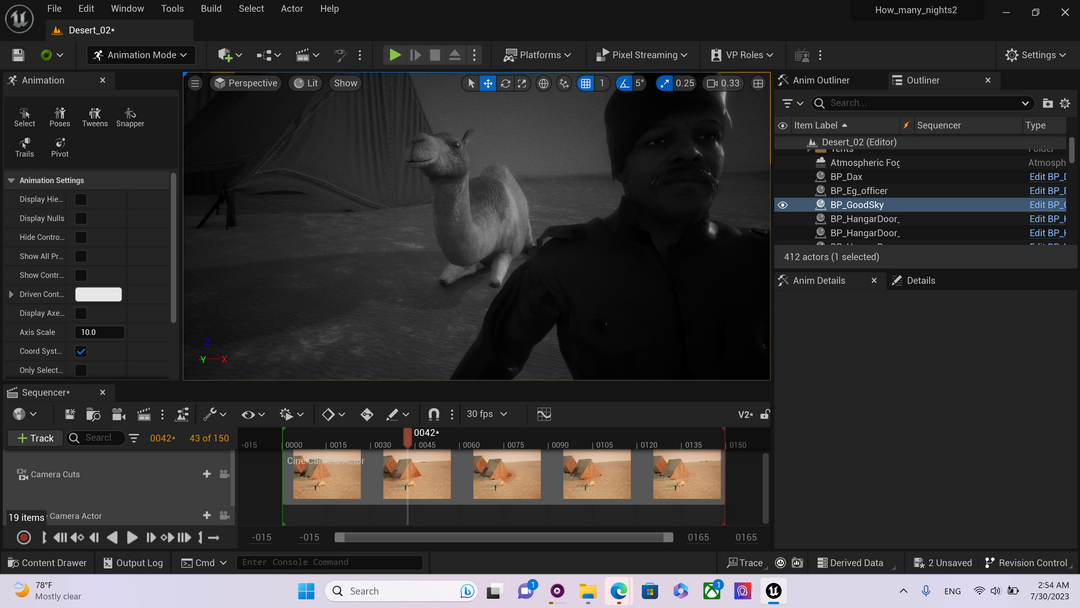
Task: Hide BP_GoodSky using the eye icon
Action: (x=783, y=205)
